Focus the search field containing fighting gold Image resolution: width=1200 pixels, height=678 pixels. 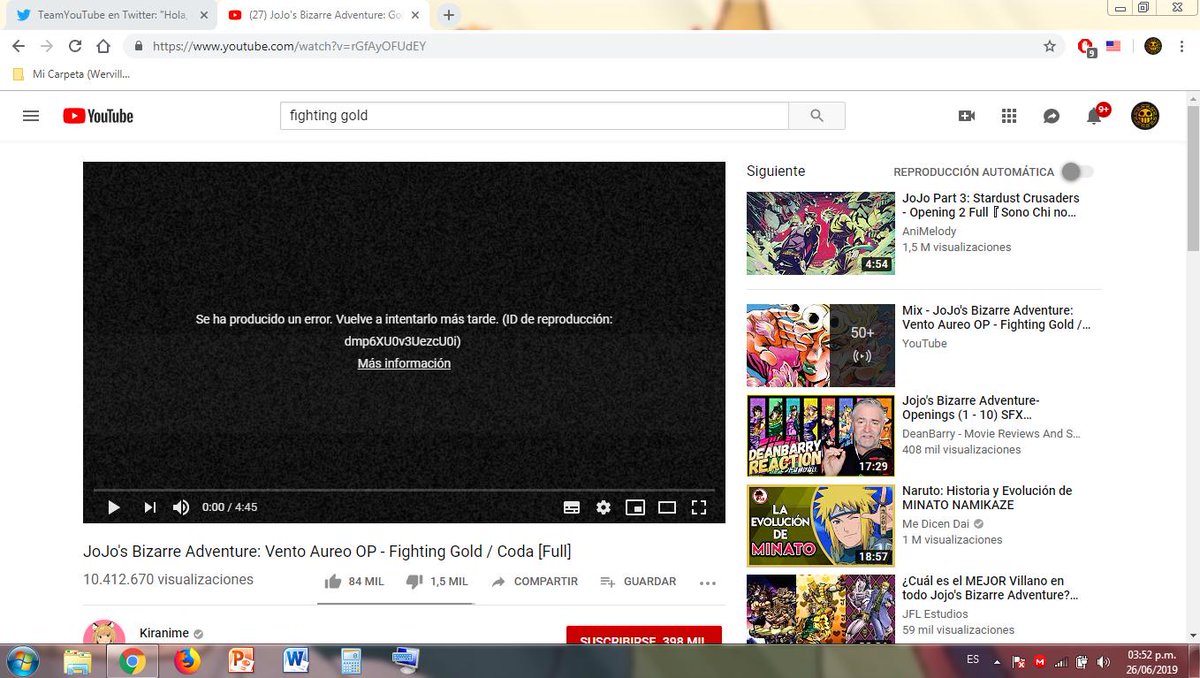coord(534,116)
